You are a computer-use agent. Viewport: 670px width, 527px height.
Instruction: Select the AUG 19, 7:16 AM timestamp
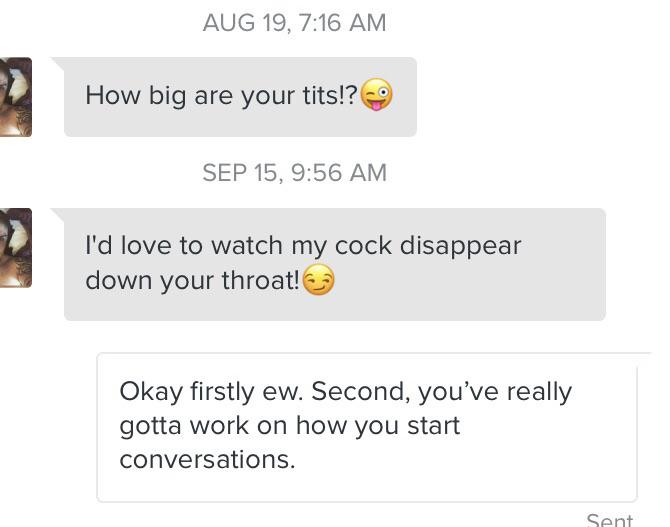(294, 23)
